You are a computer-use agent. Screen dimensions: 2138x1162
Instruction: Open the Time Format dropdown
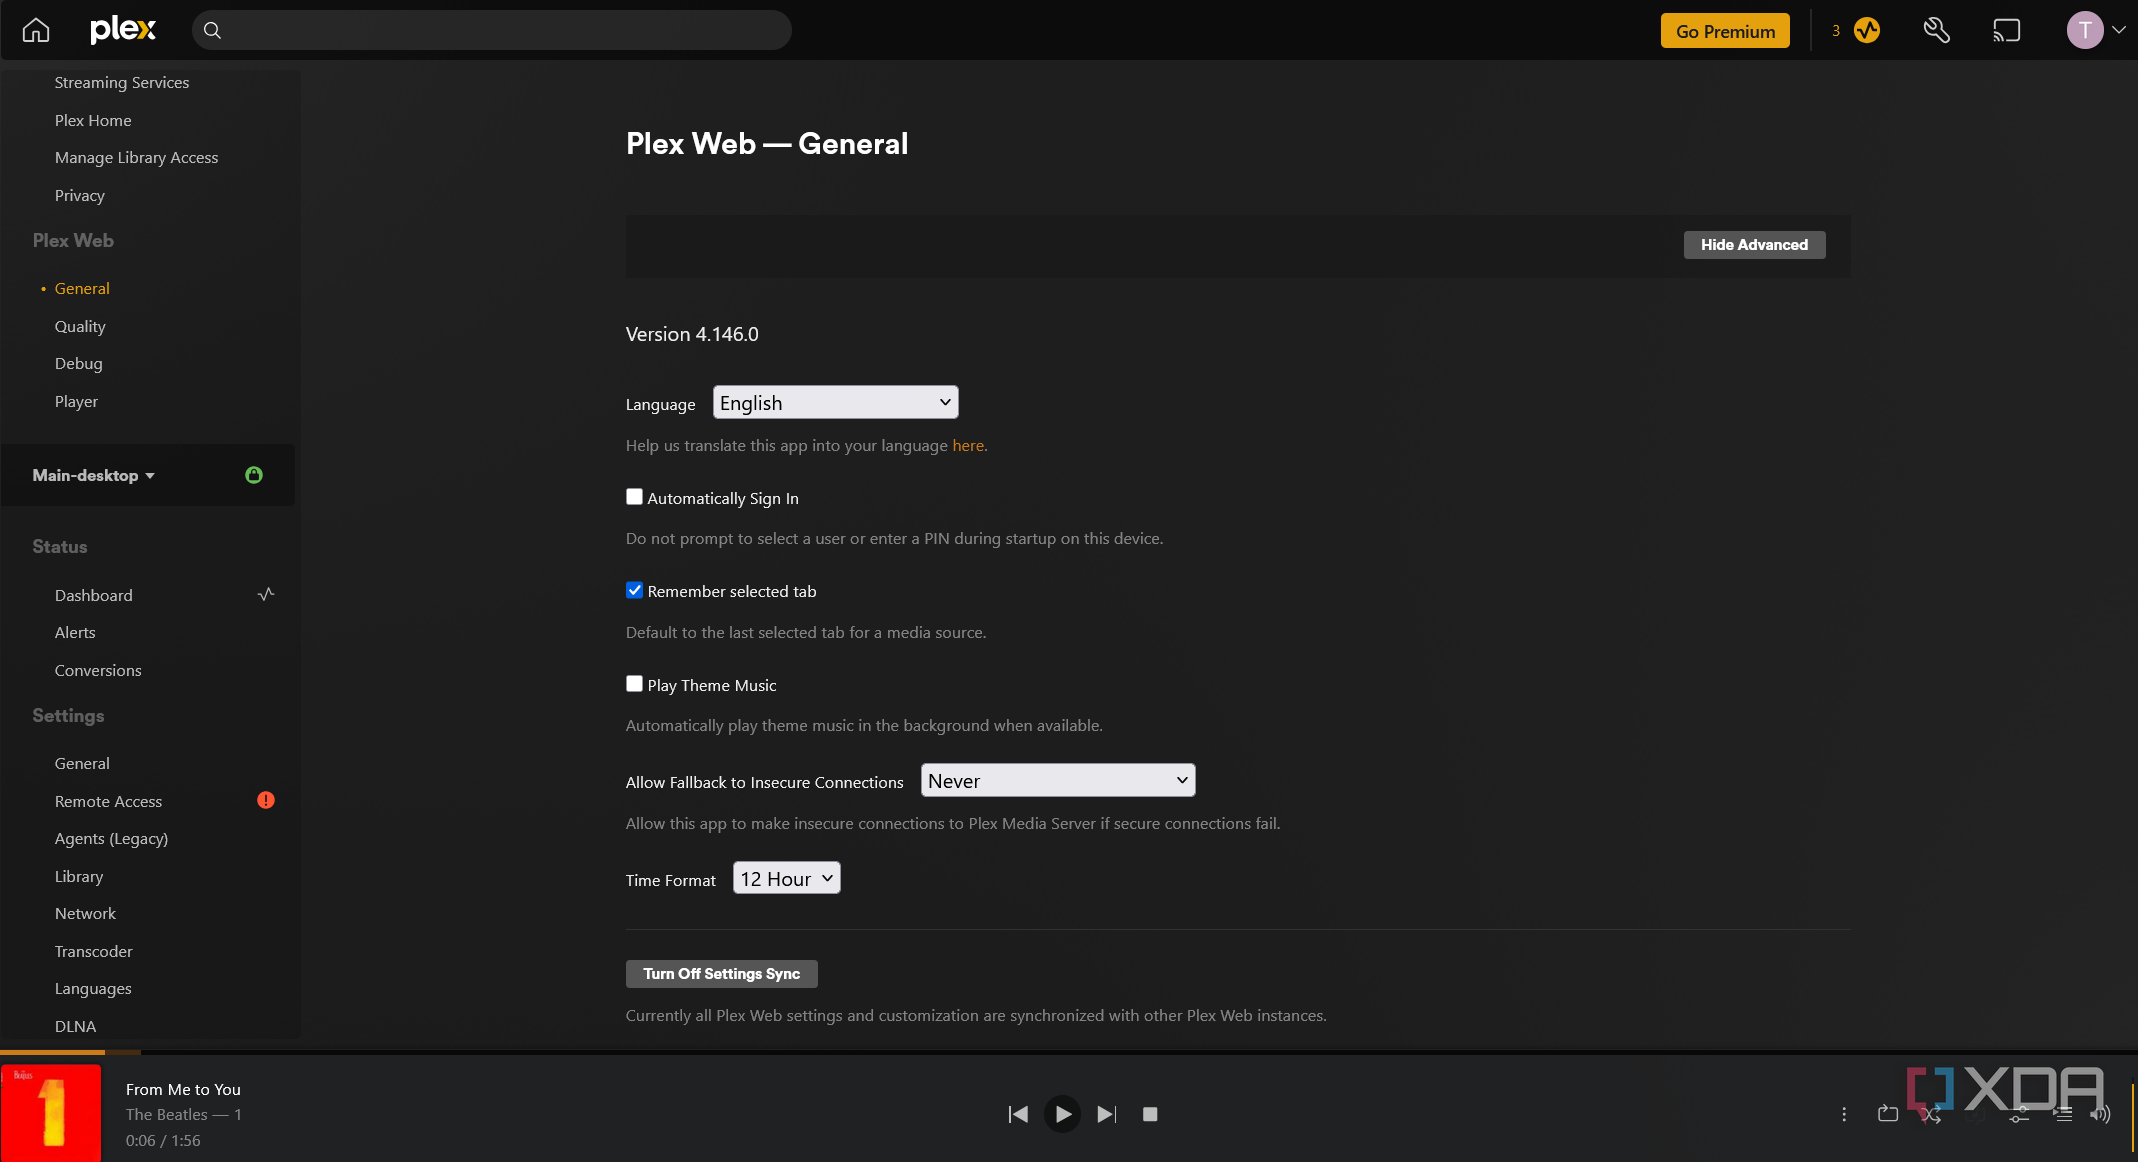[787, 878]
